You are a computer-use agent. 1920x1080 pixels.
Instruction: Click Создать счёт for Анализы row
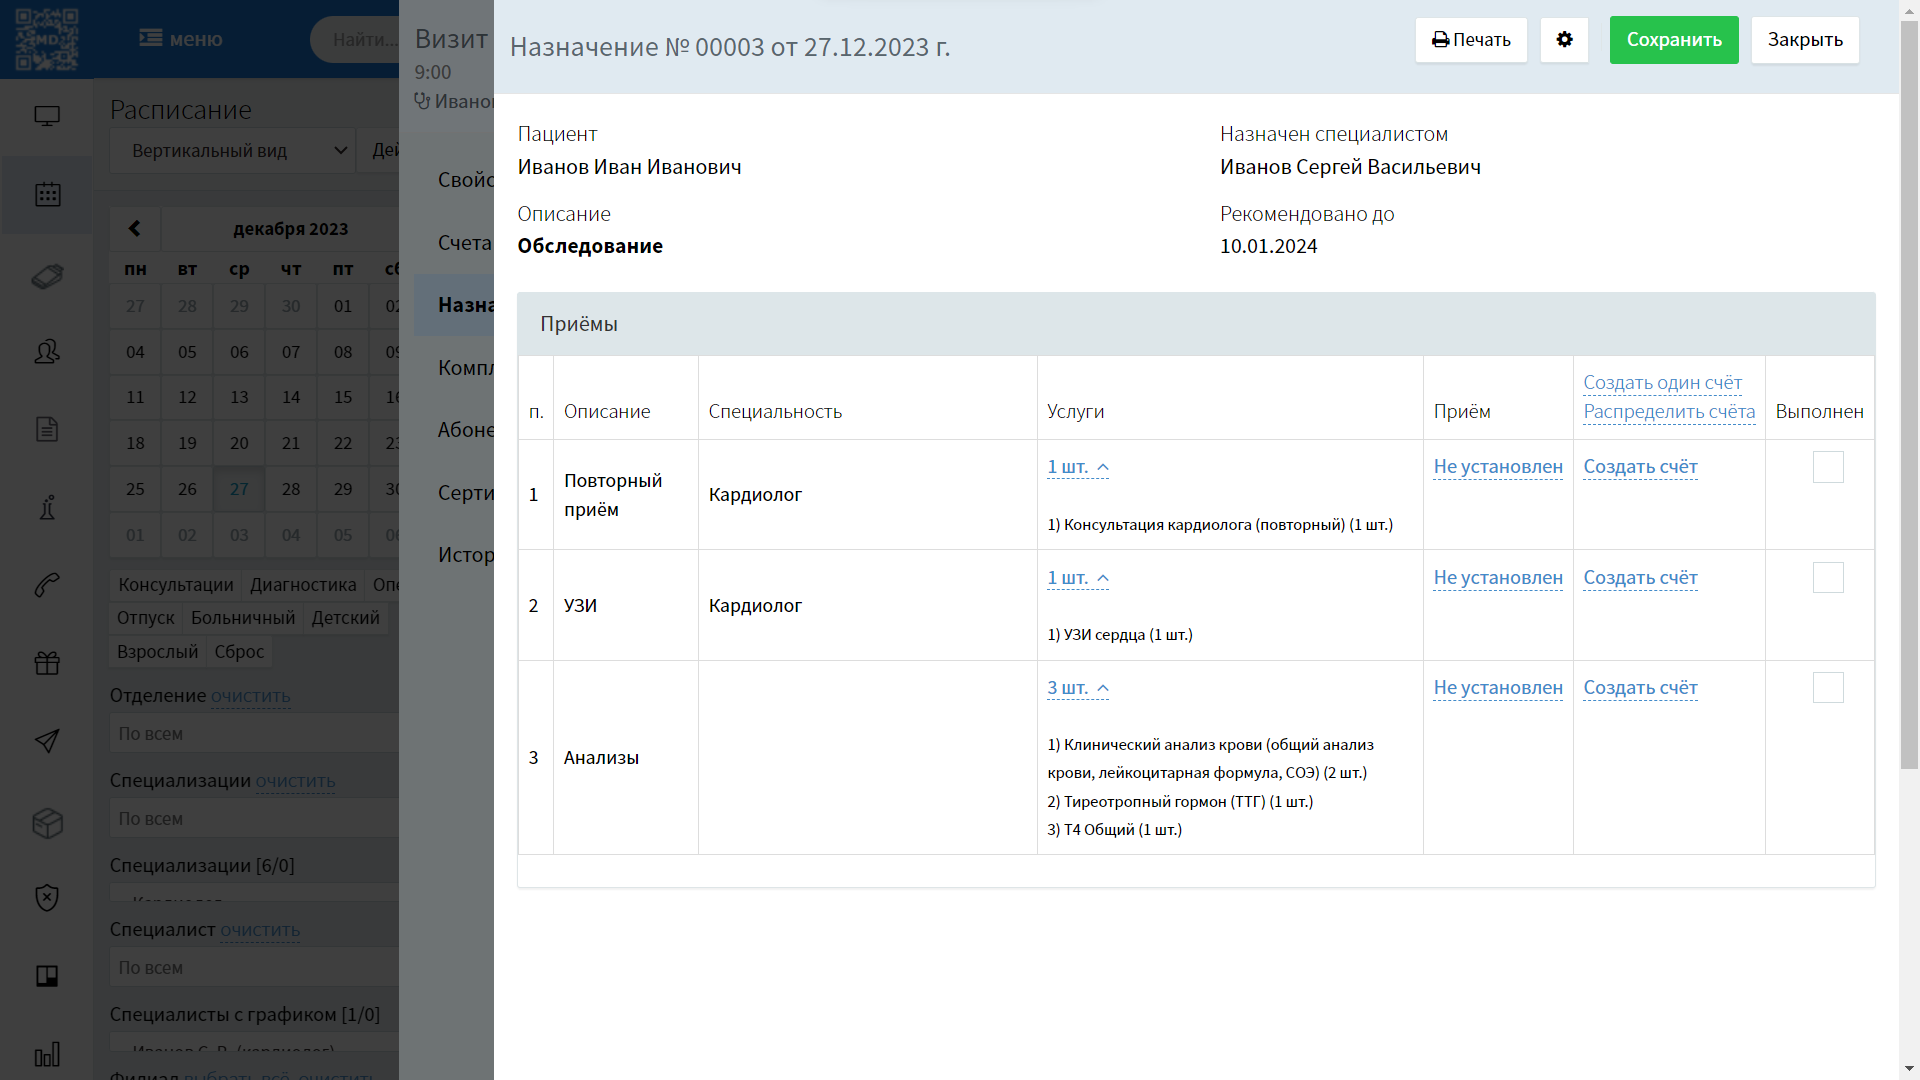pyautogui.click(x=1640, y=688)
